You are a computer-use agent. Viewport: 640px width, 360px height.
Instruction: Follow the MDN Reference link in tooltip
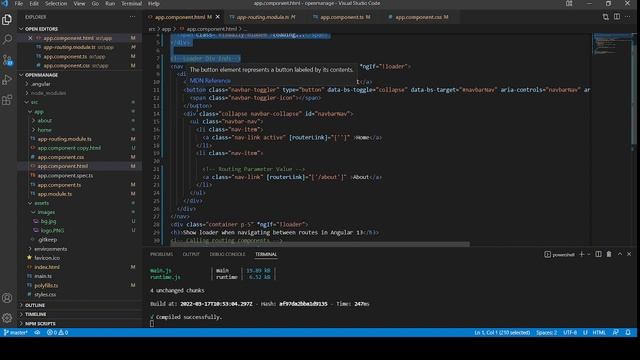tap(210, 81)
